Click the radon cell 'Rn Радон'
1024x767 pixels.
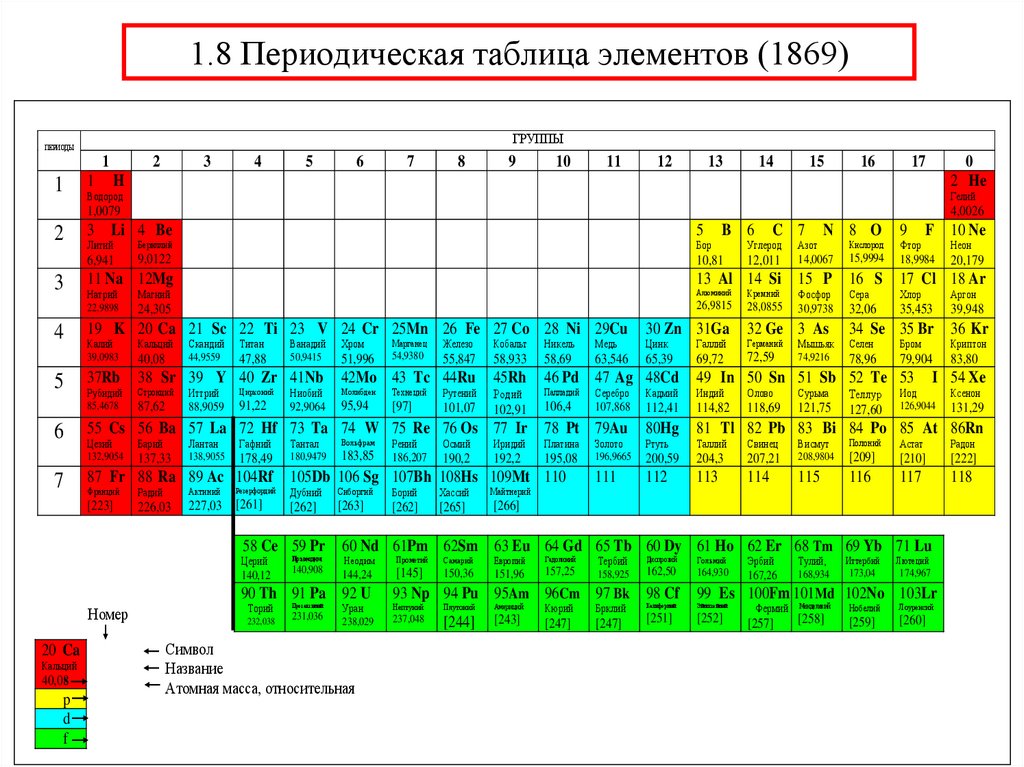(x=969, y=442)
